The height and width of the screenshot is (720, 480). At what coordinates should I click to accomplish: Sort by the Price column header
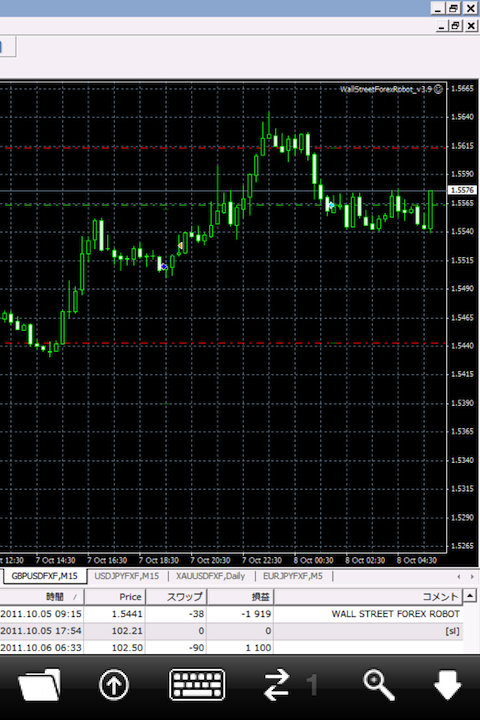click(x=115, y=596)
